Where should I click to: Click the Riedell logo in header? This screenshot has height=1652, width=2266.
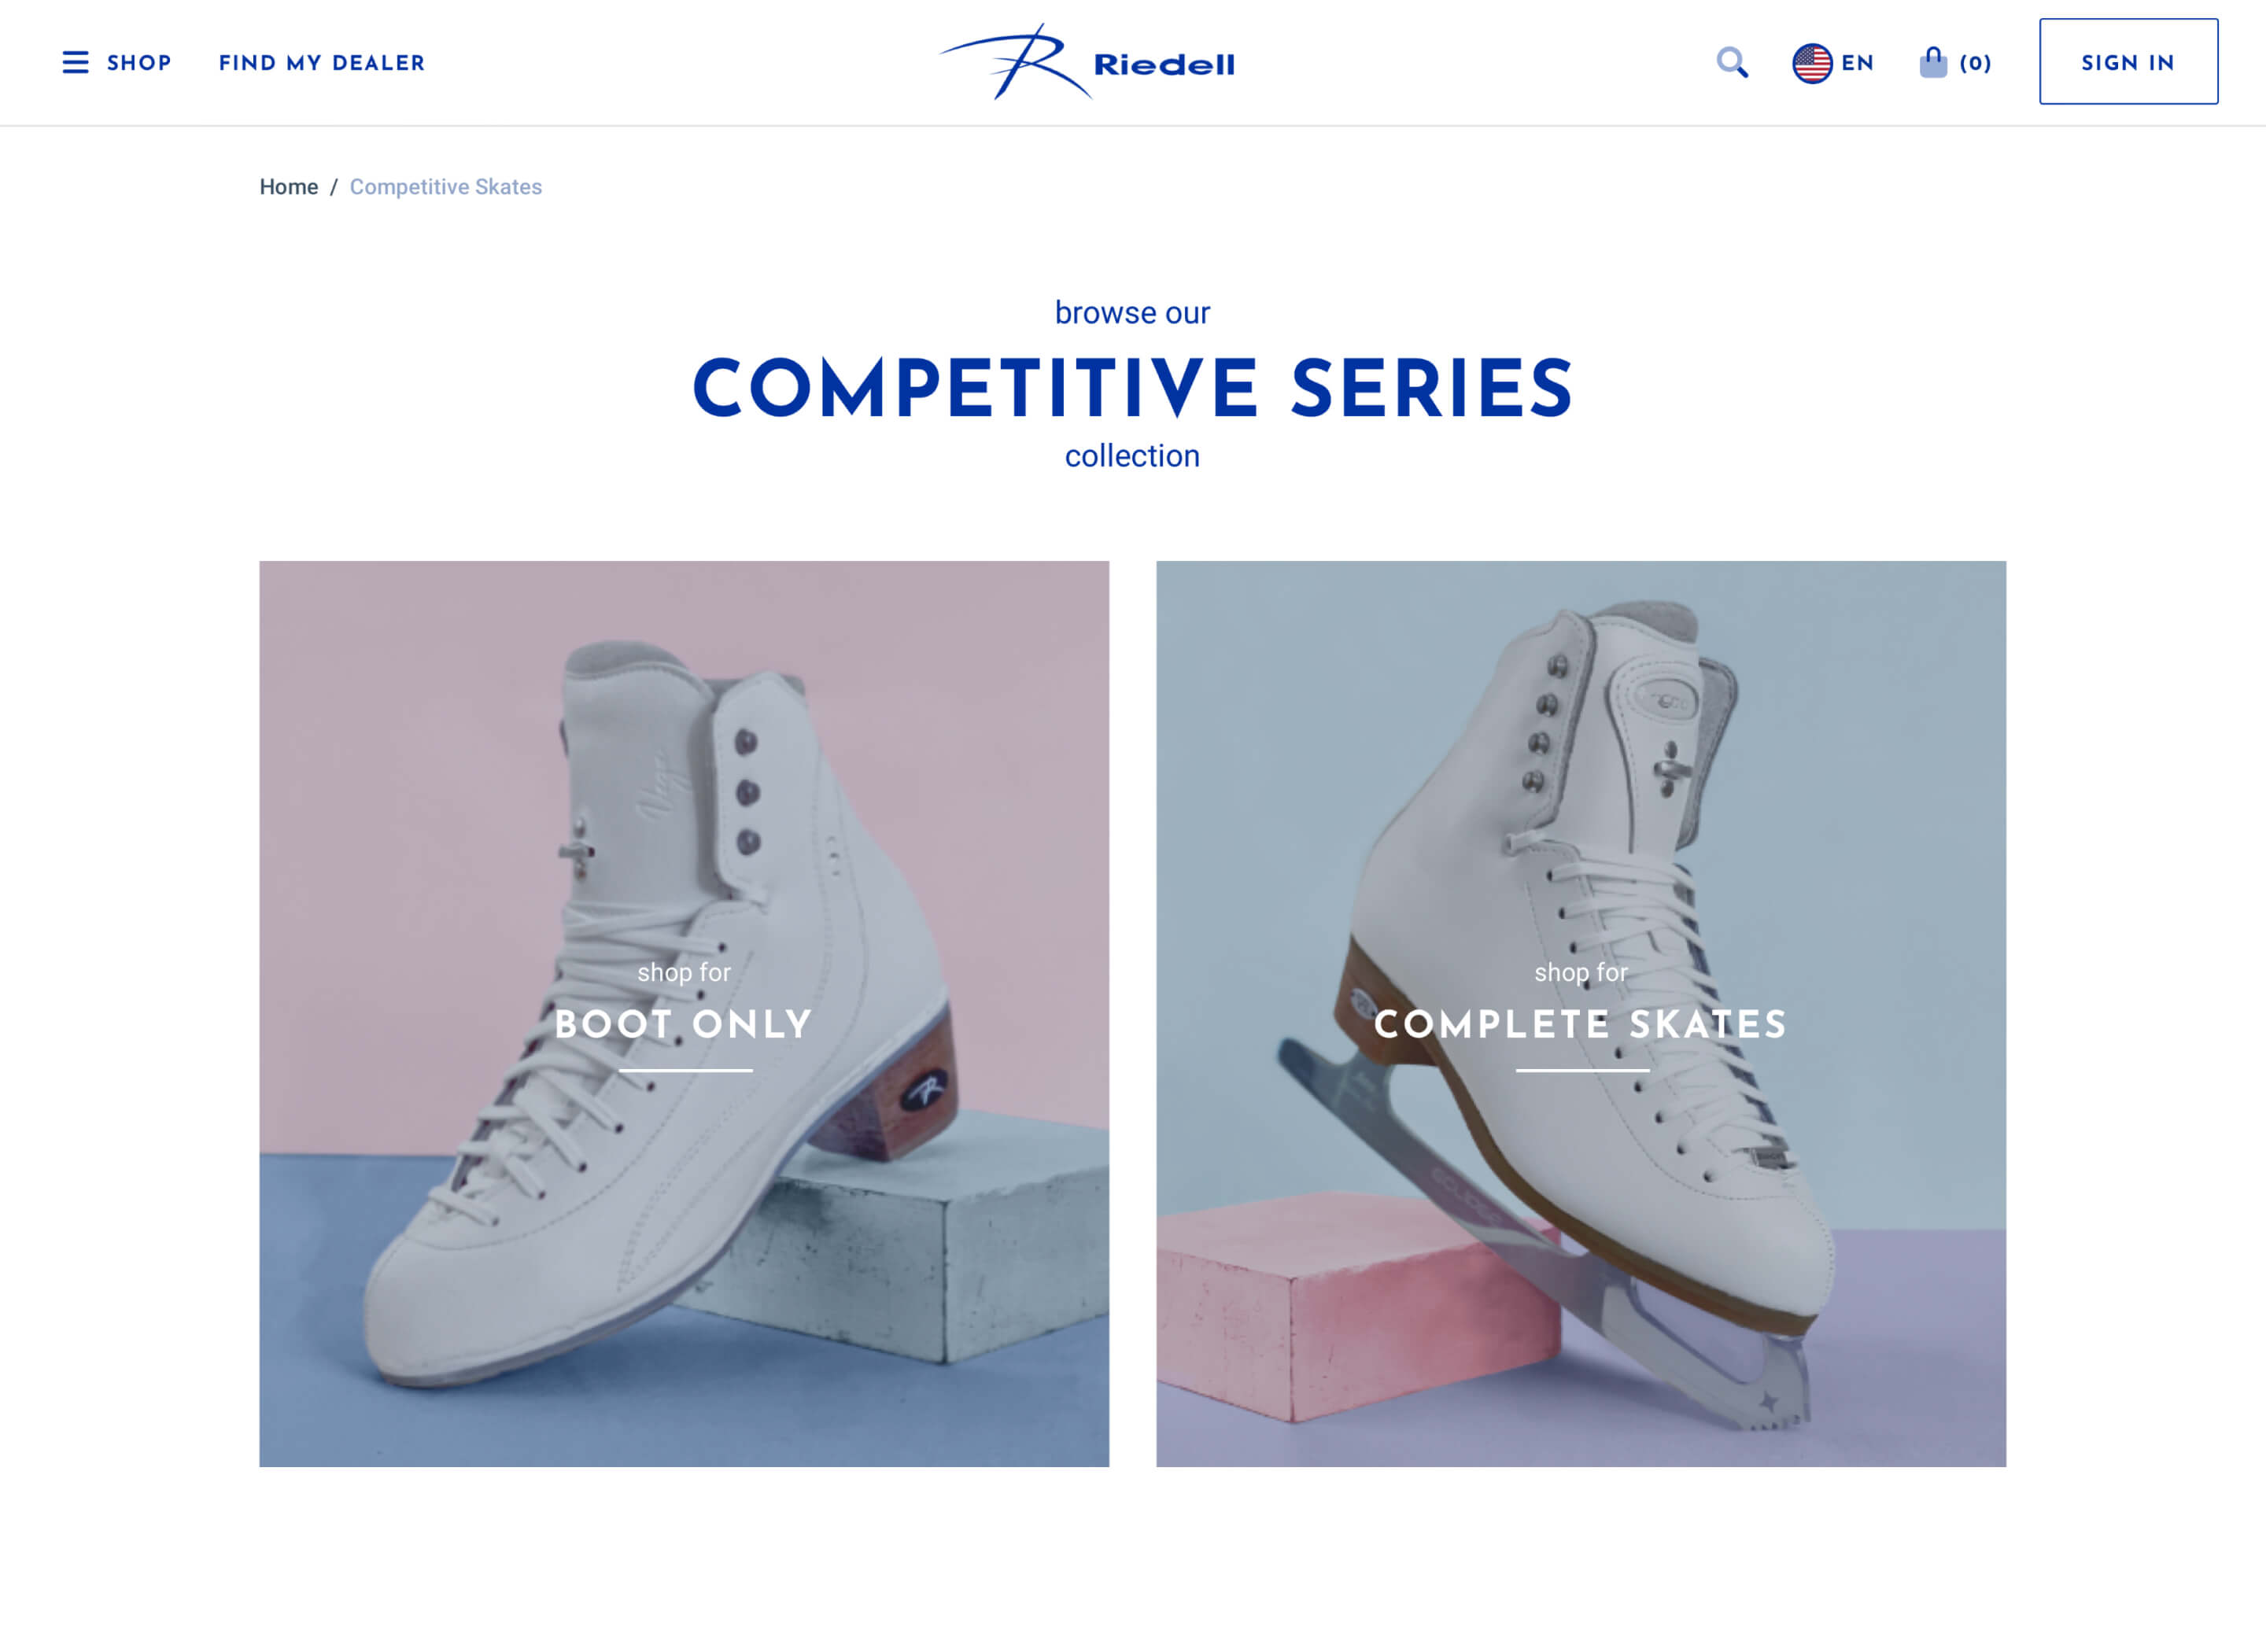click(1087, 62)
